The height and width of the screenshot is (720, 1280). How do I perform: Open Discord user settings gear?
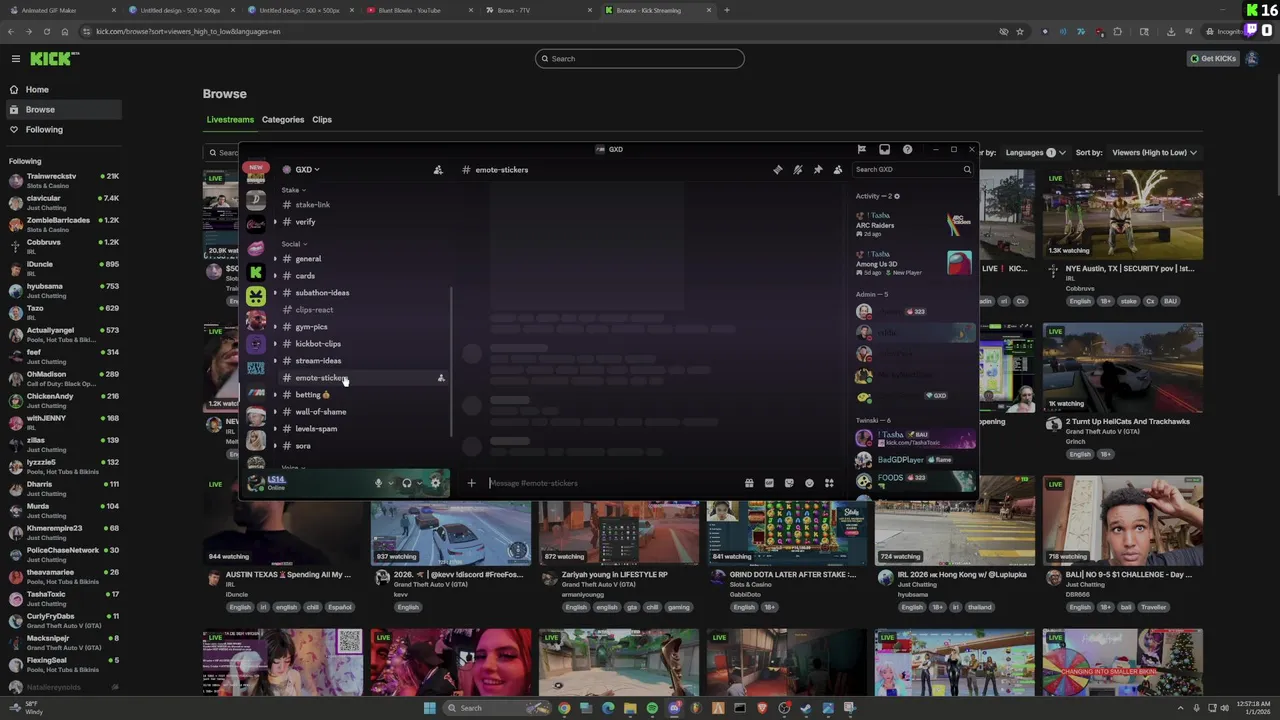coord(435,483)
